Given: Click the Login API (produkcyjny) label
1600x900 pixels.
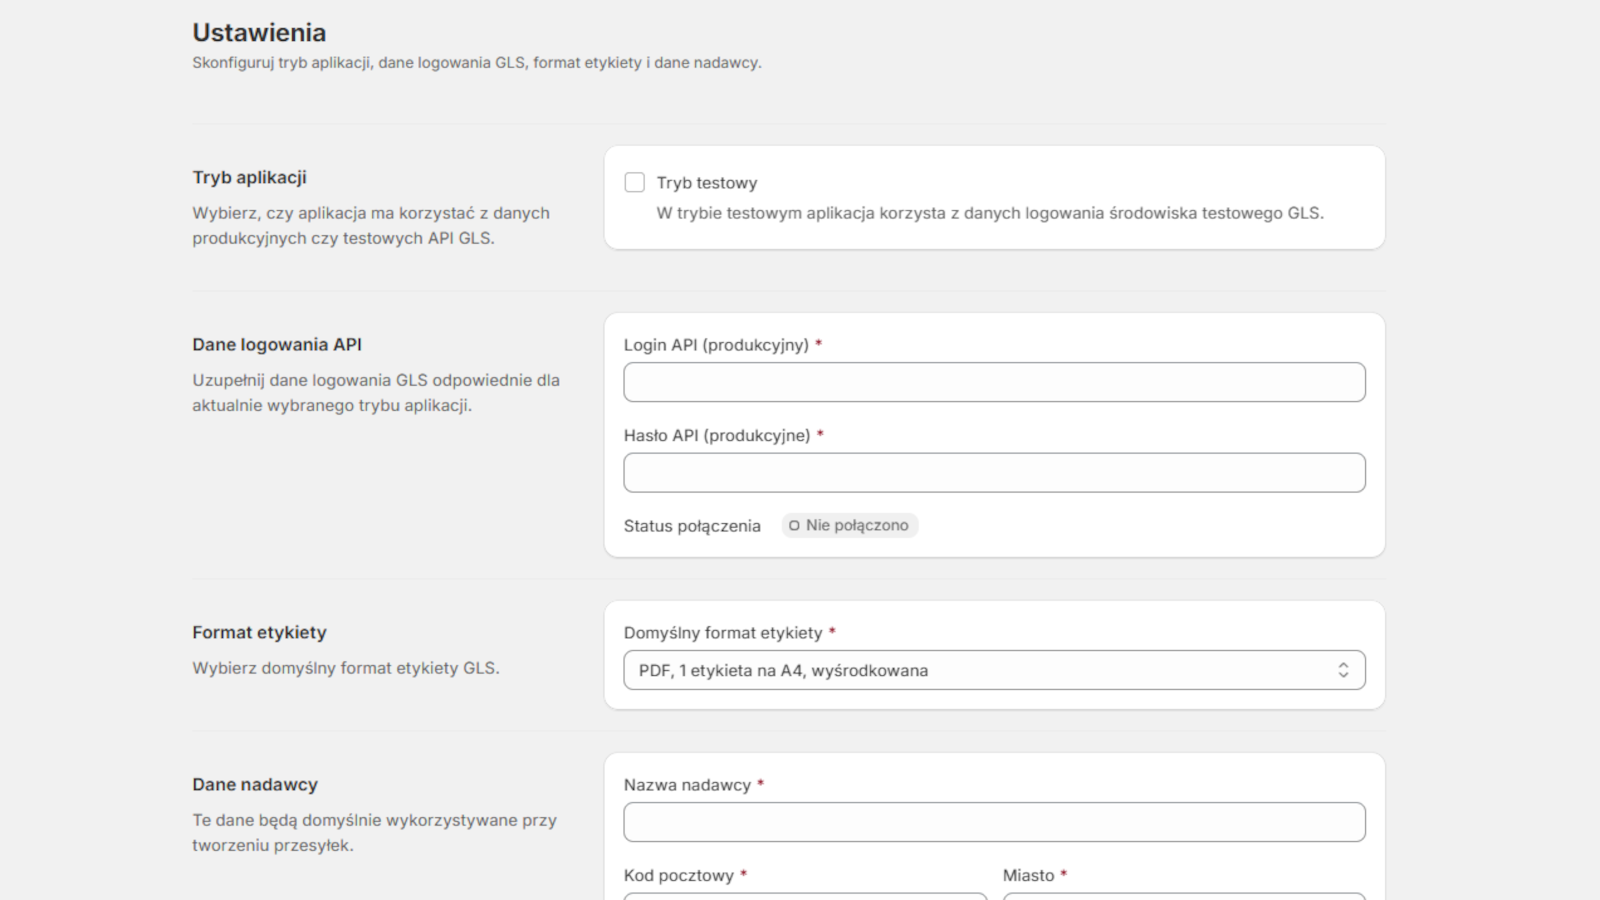Looking at the screenshot, I should (x=716, y=345).
